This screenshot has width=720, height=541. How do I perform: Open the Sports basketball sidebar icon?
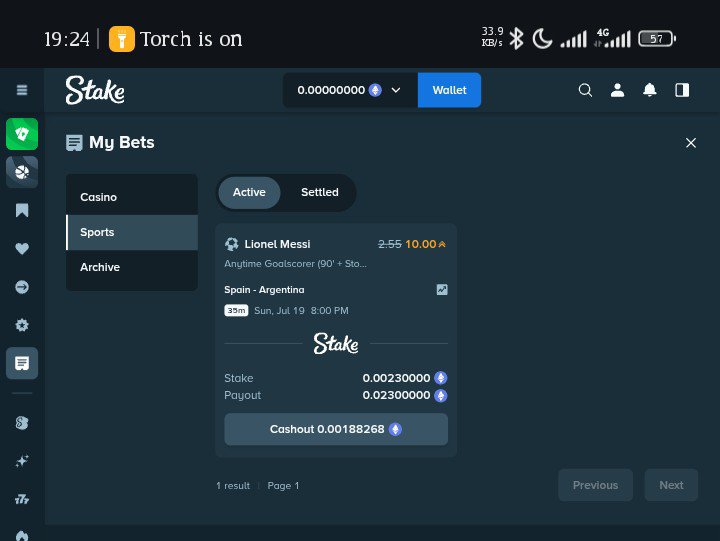pyautogui.click(x=22, y=172)
